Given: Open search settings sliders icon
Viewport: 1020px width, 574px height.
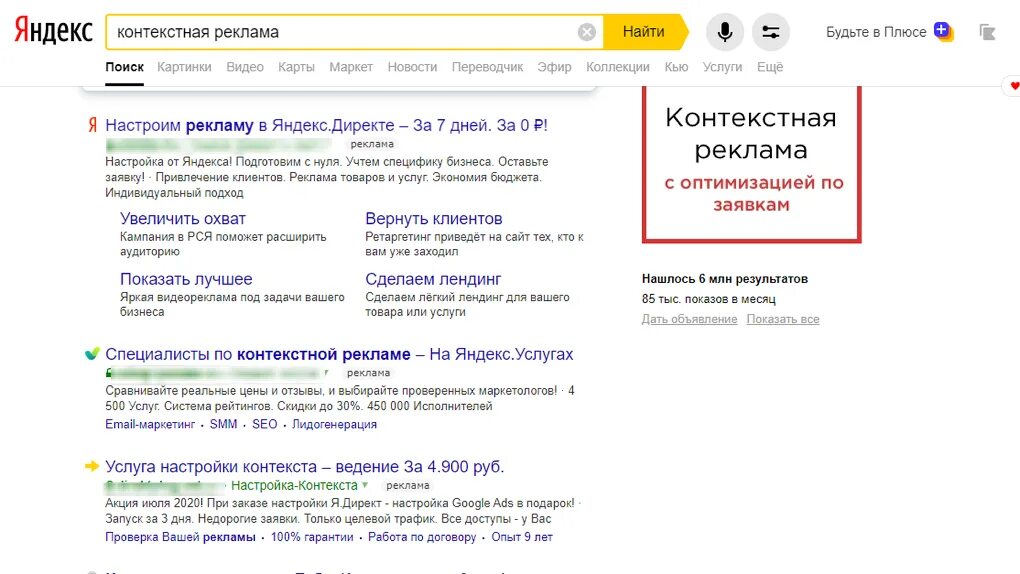Looking at the screenshot, I should (x=771, y=32).
